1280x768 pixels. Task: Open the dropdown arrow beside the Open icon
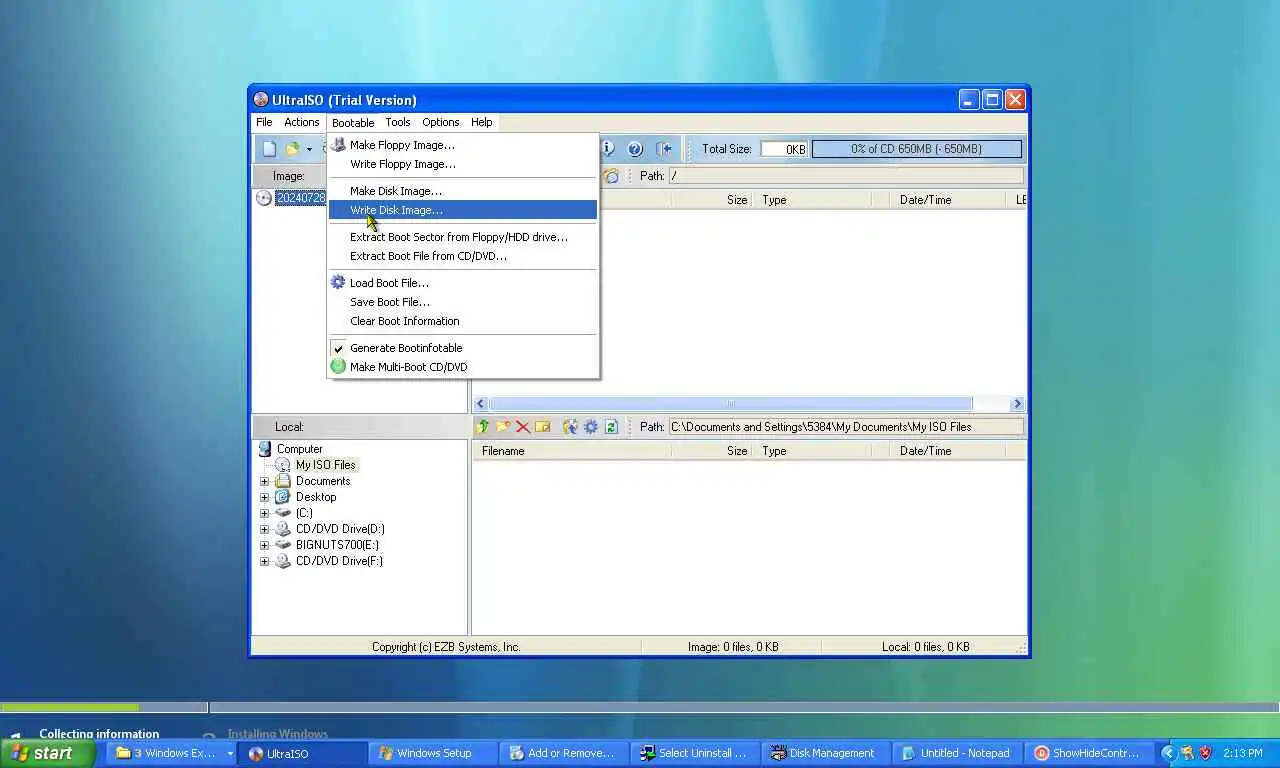pos(309,149)
